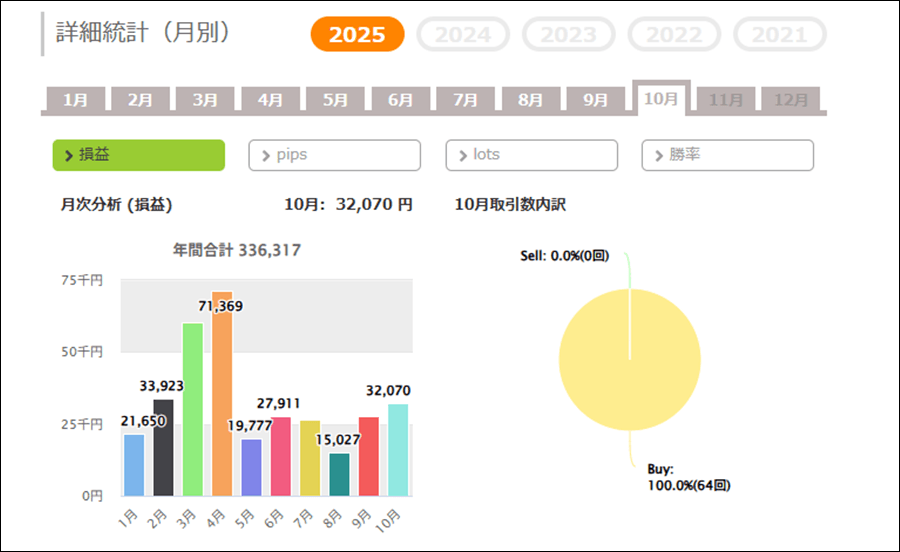This screenshot has width=900, height=552.
Task: Open the 1月 month tab
Action: point(75,100)
